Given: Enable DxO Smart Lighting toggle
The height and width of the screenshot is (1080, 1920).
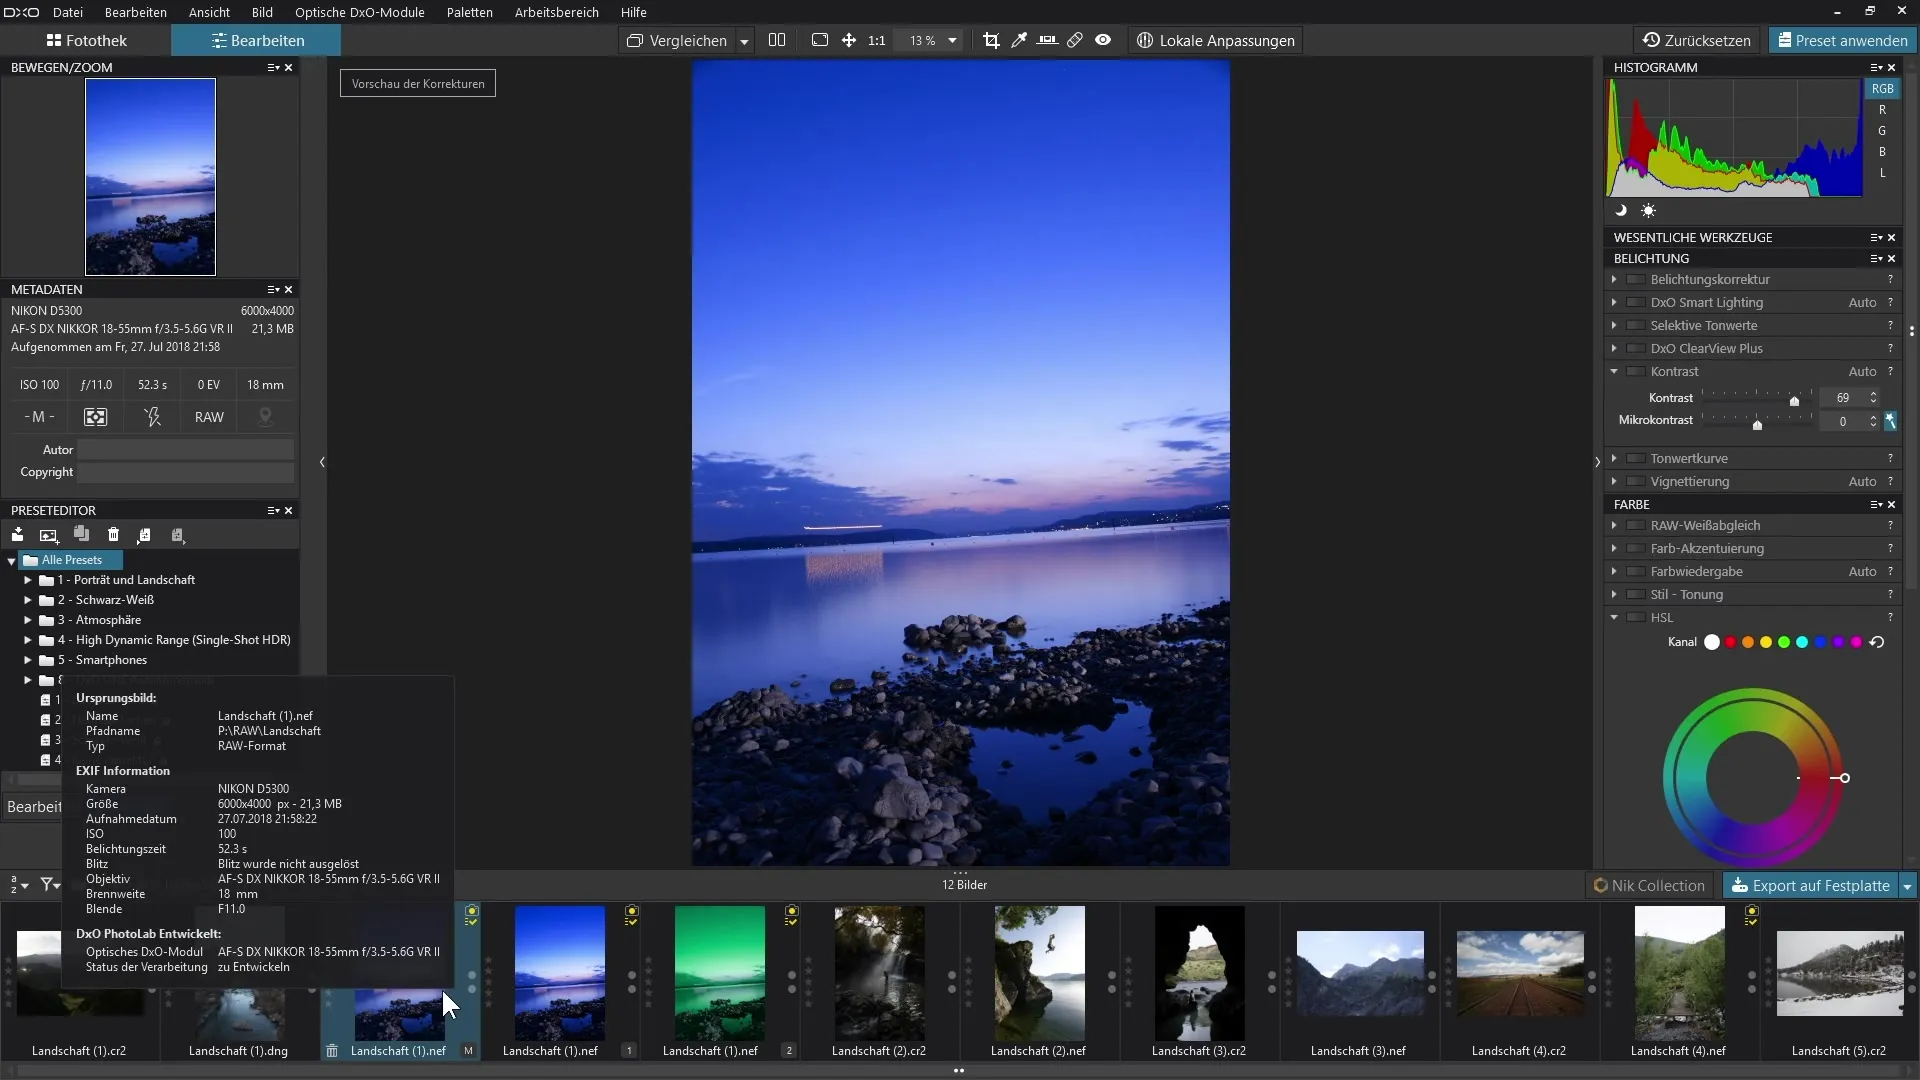Looking at the screenshot, I should (1636, 303).
